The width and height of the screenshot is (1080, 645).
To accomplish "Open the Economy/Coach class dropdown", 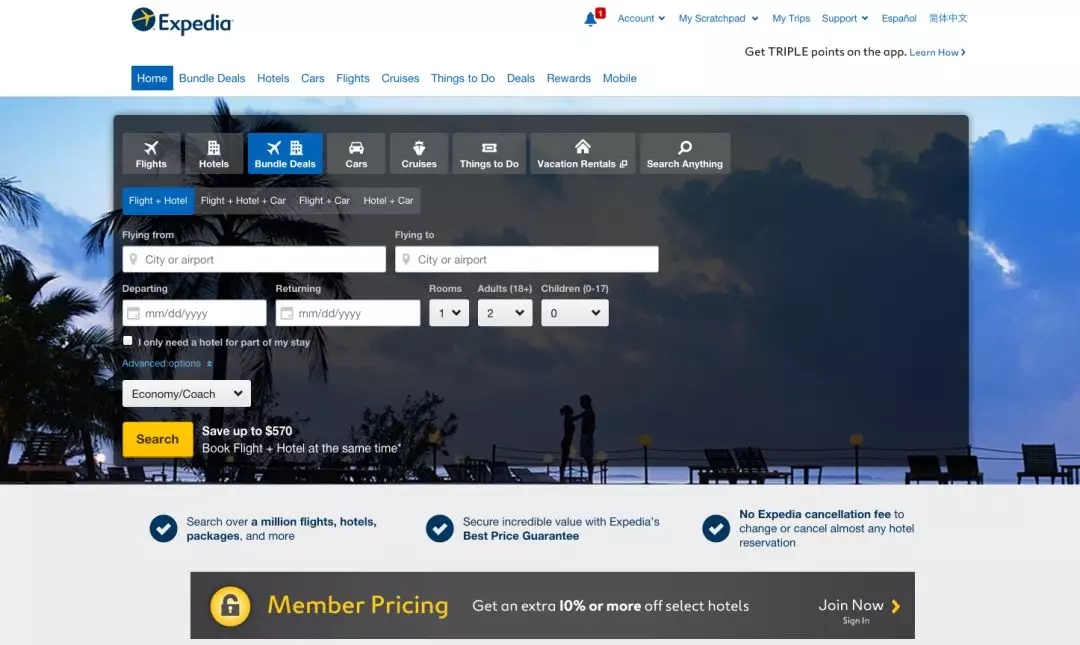I will [x=187, y=394].
